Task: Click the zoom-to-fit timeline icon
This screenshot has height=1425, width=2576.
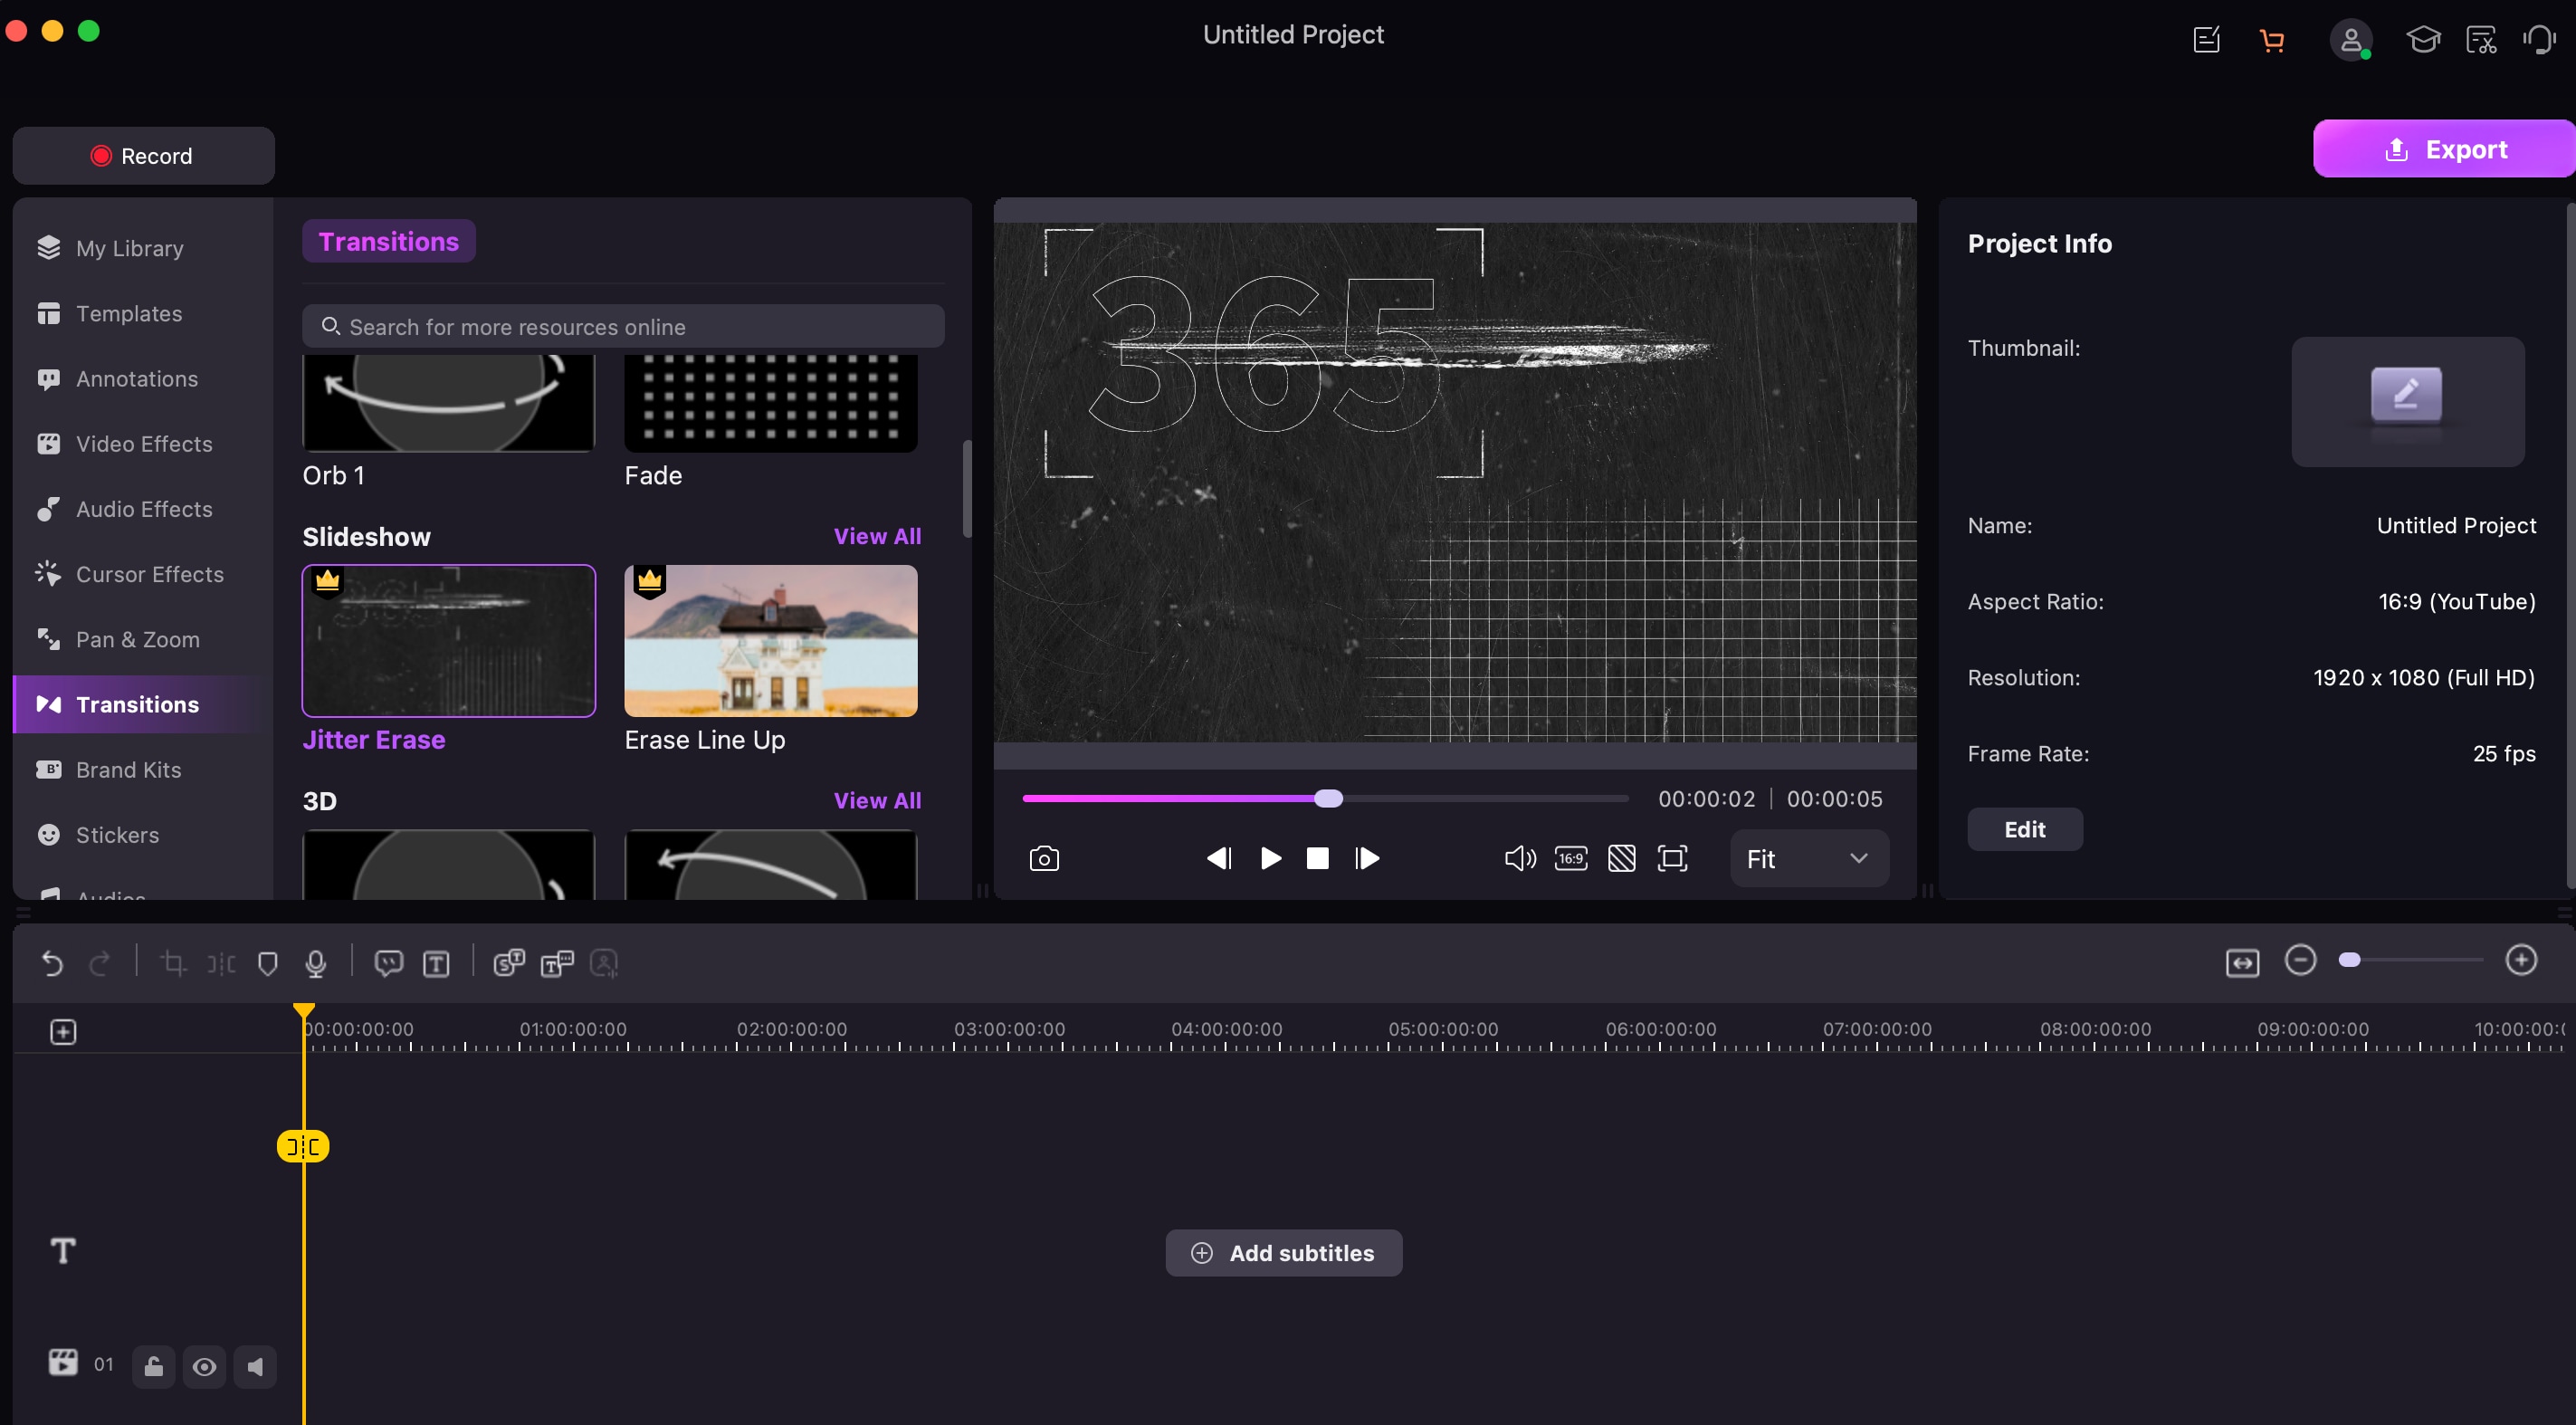Action: tap(2242, 962)
